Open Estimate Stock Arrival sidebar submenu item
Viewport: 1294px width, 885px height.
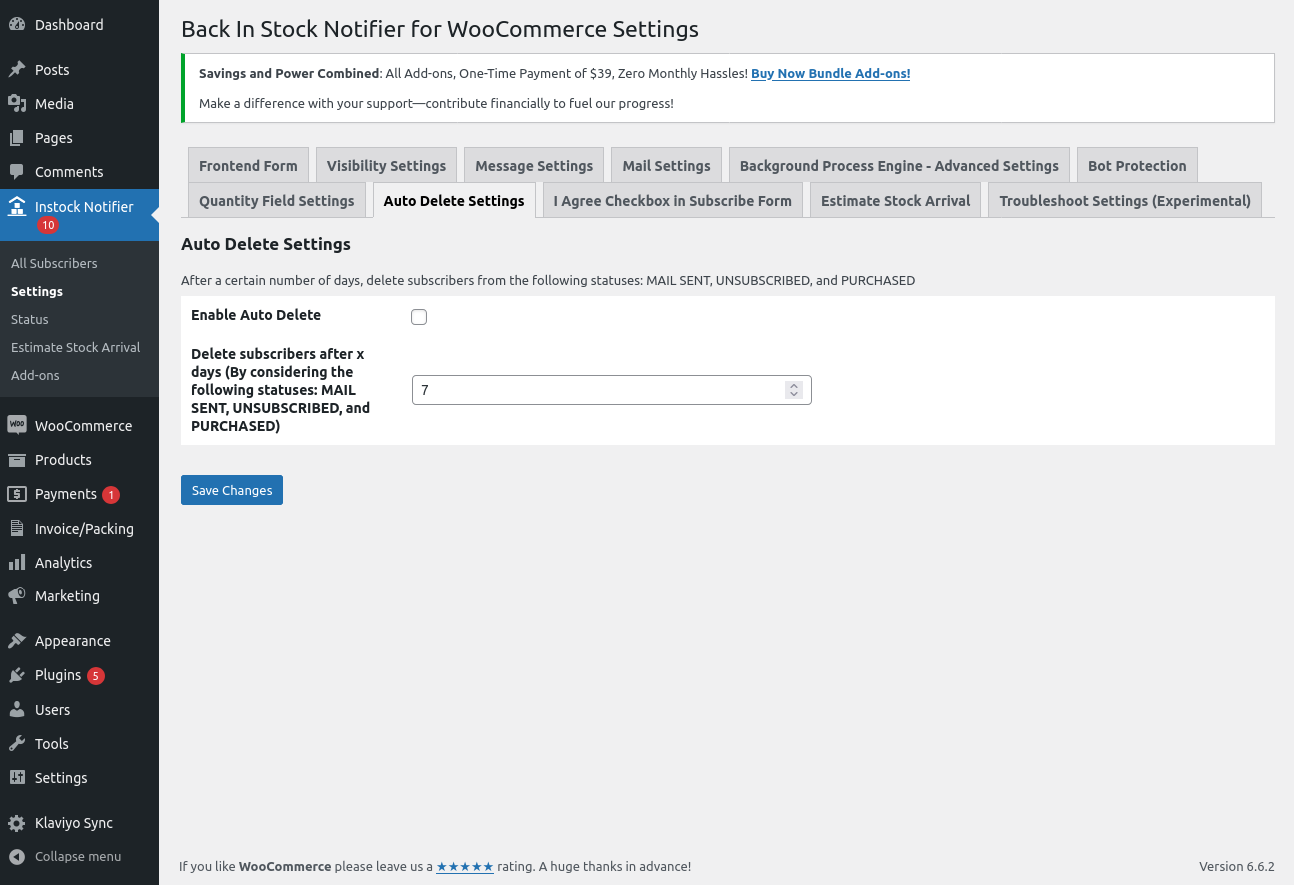click(76, 348)
